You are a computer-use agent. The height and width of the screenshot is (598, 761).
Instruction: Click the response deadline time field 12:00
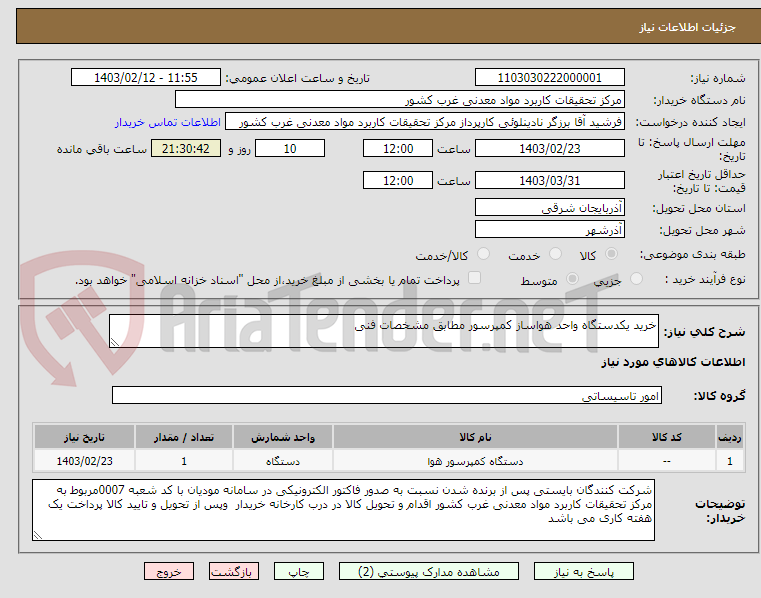[x=397, y=149]
